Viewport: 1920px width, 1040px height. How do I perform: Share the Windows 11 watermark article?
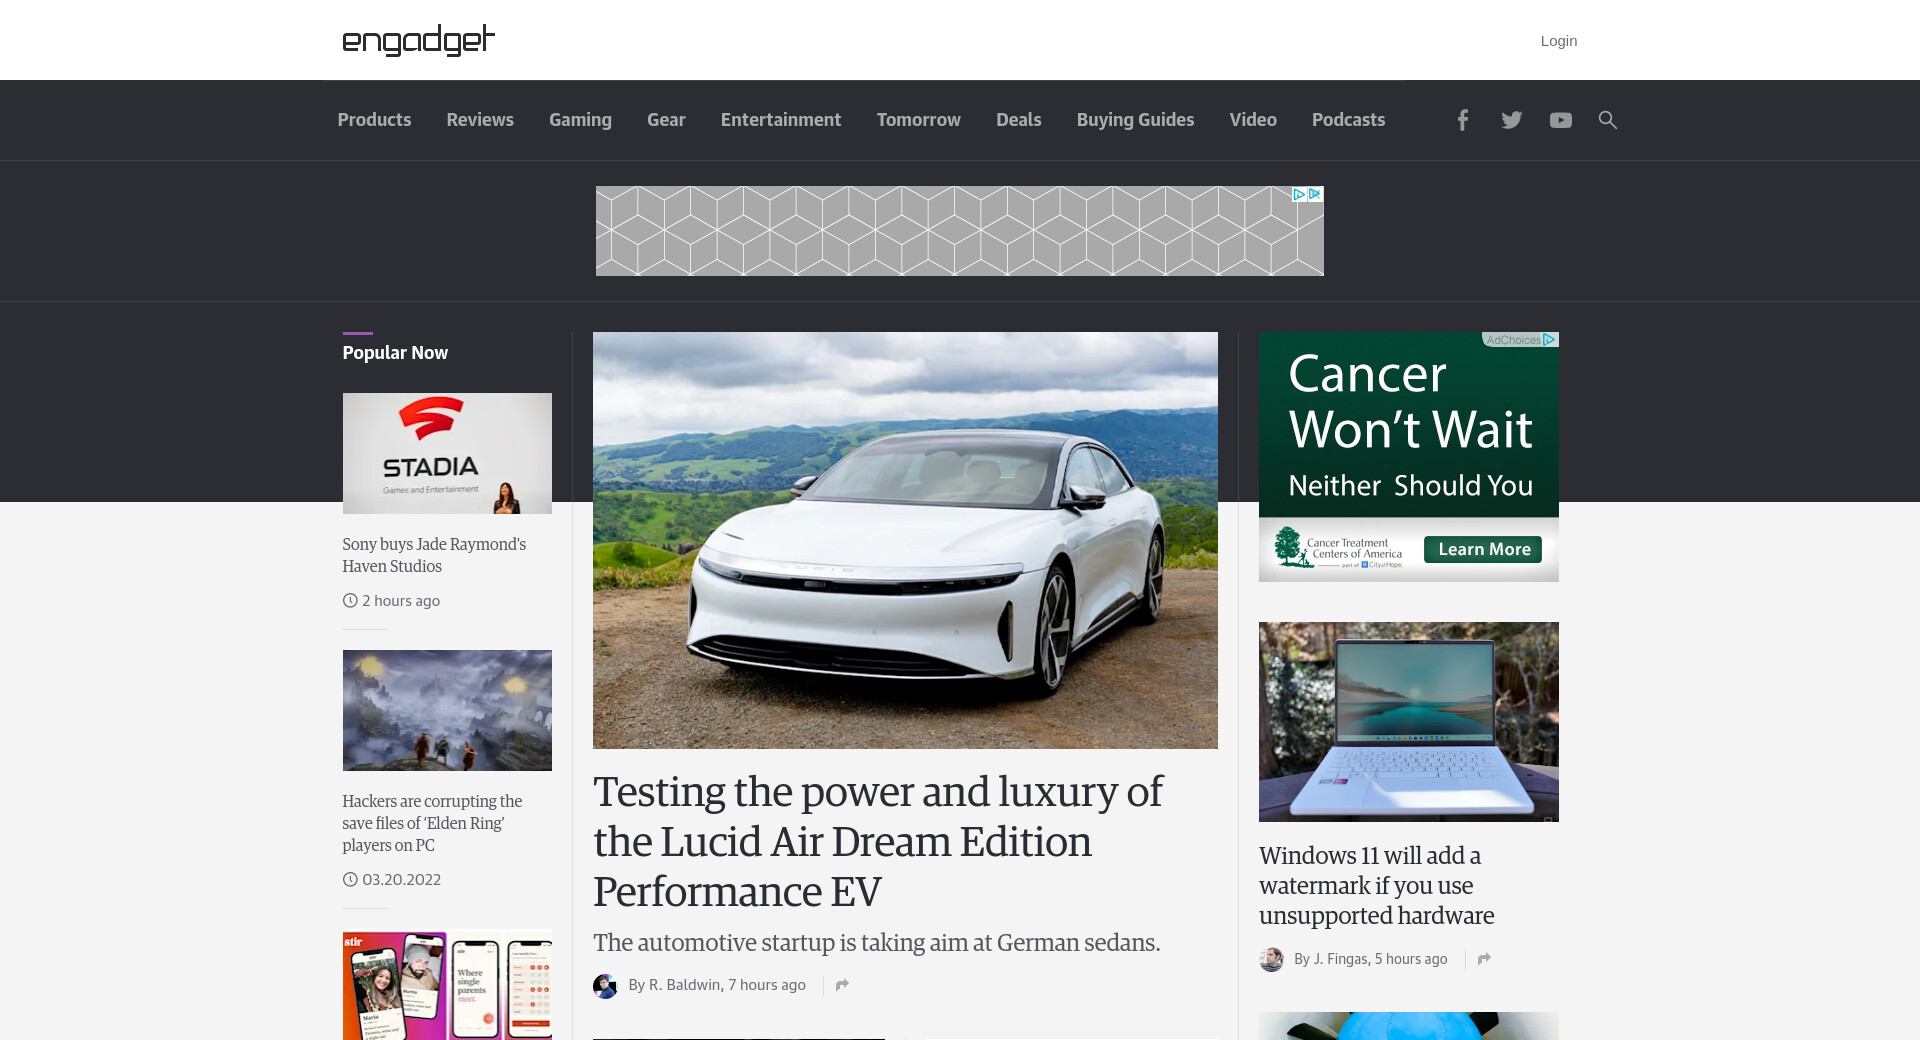1484,959
